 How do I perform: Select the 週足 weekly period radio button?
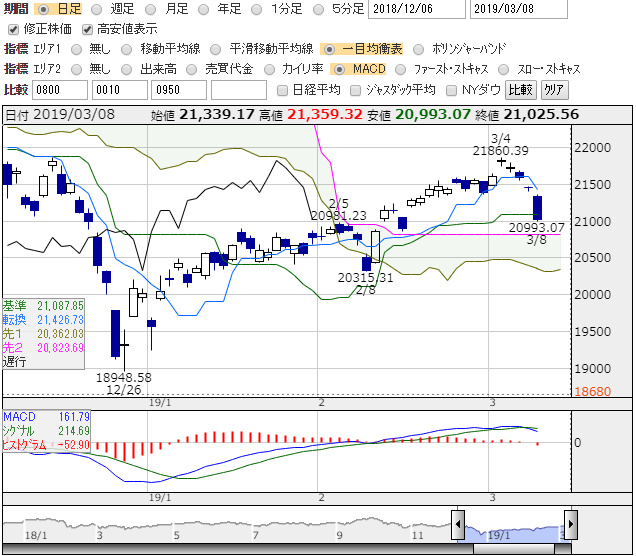point(96,9)
